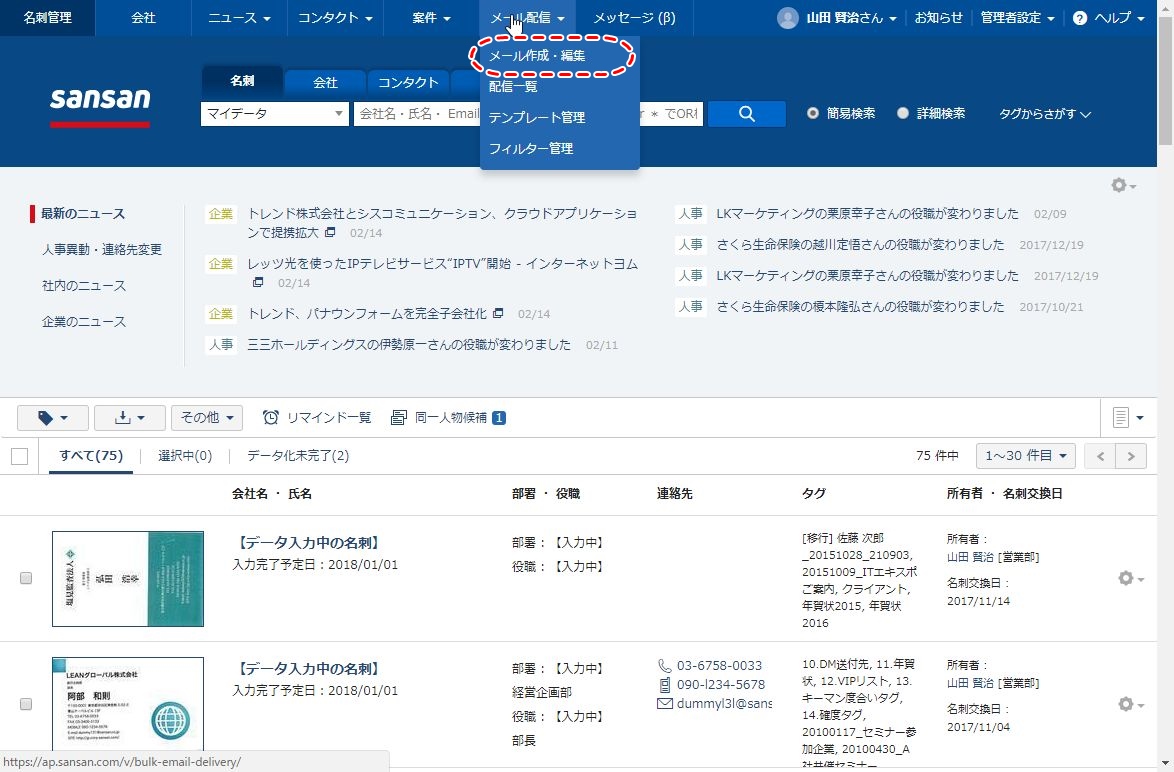Open the 管理者設定 dropdown

(1018, 18)
